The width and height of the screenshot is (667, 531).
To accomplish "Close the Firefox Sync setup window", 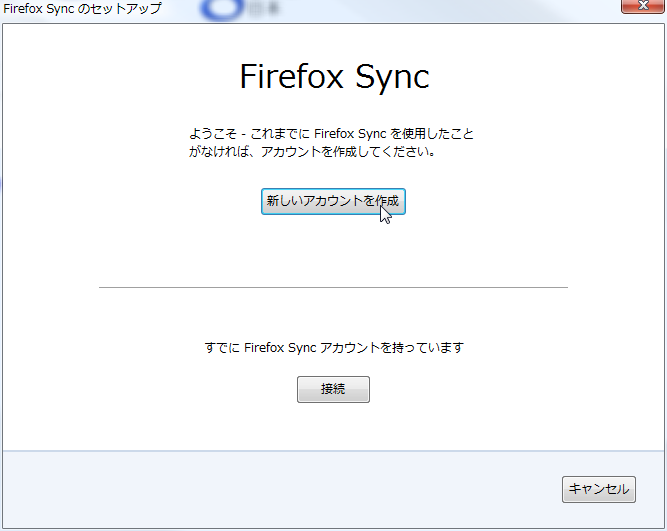I will [x=642, y=6].
